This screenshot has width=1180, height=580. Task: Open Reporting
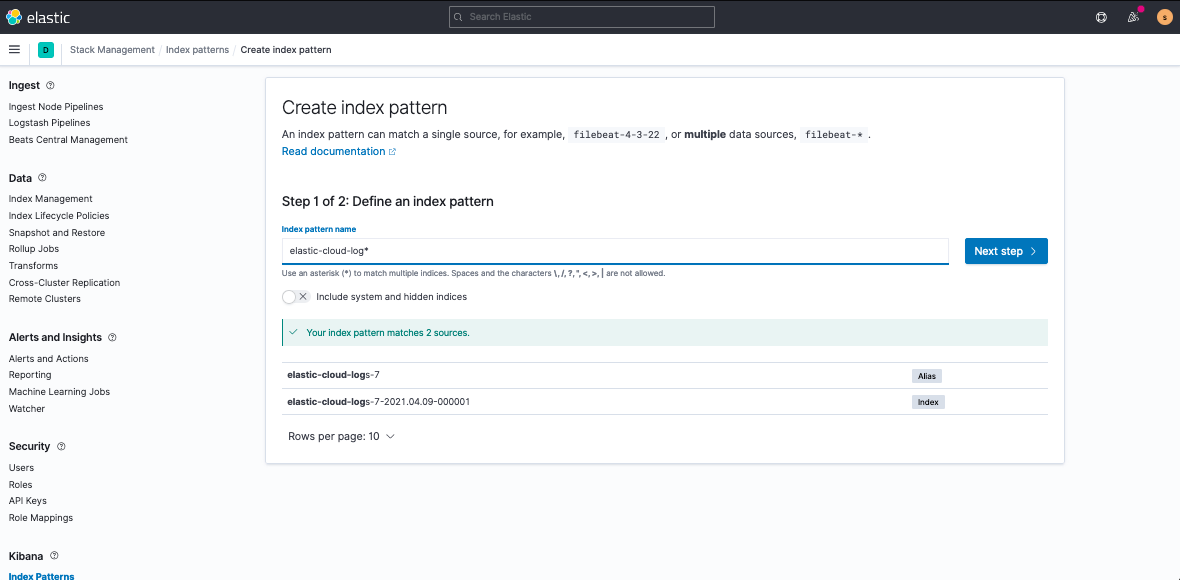pos(30,375)
